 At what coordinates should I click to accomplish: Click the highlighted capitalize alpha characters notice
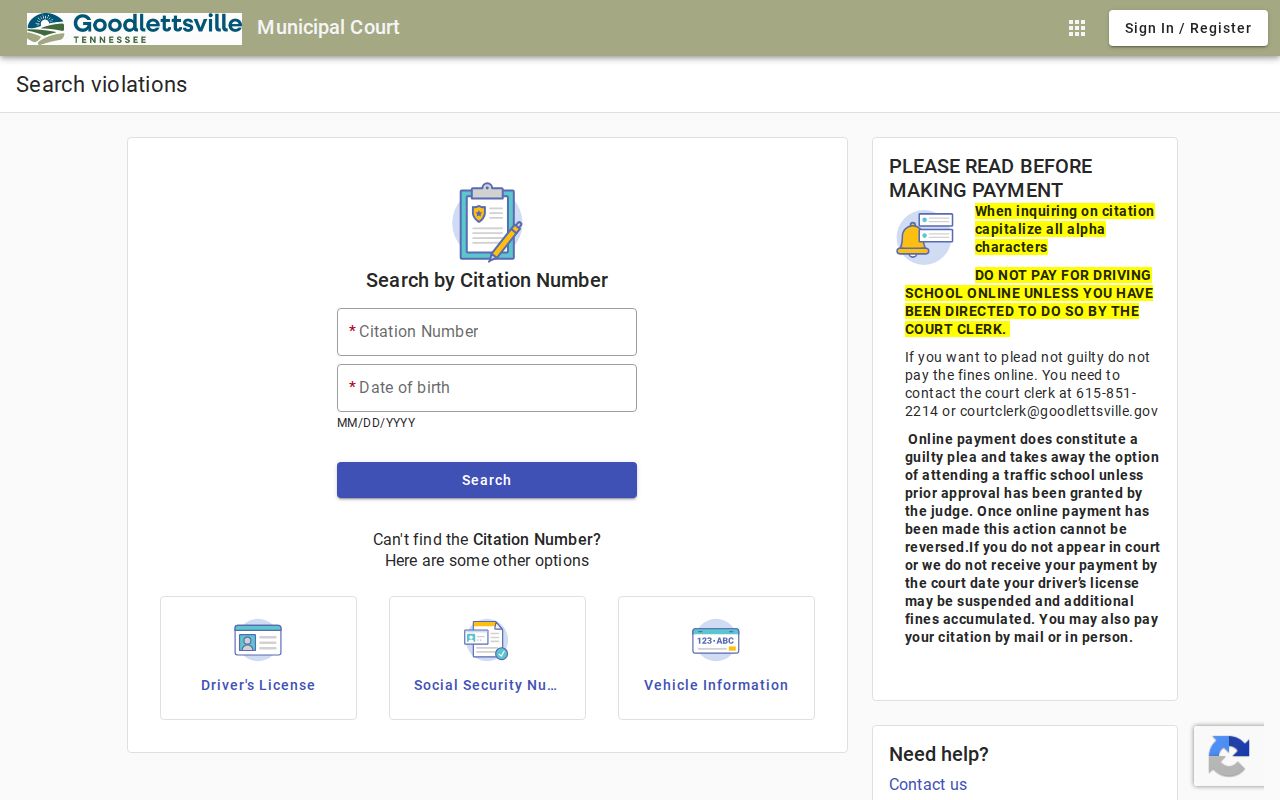click(x=1065, y=229)
